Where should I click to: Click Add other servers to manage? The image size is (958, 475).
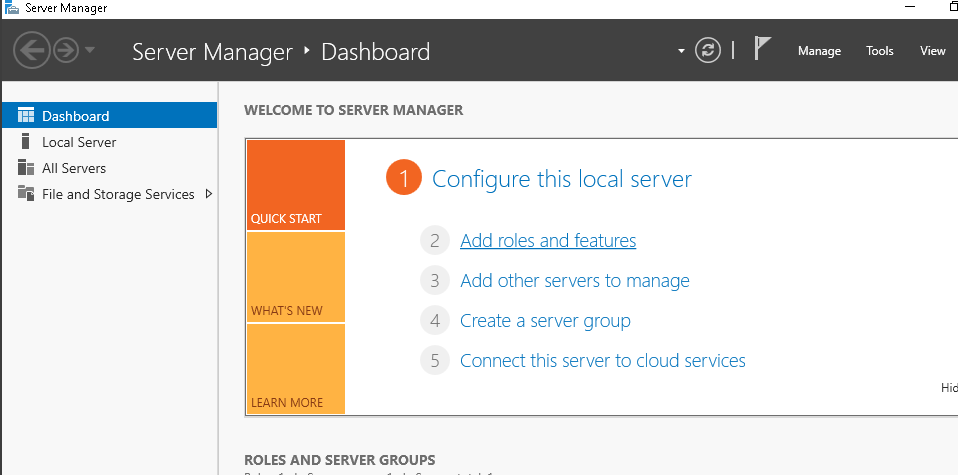pyautogui.click(x=574, y=281)
